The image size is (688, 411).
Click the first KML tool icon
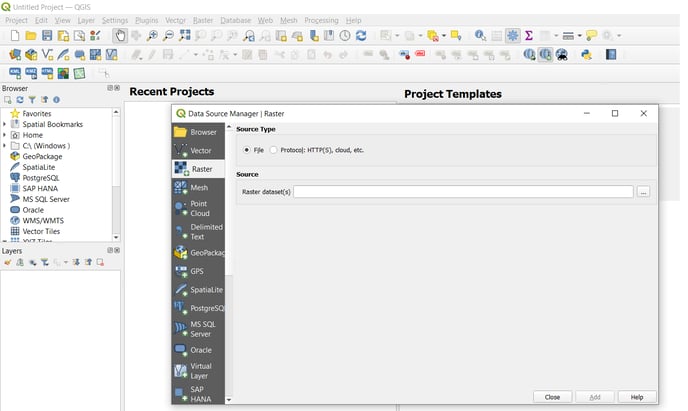15,73
